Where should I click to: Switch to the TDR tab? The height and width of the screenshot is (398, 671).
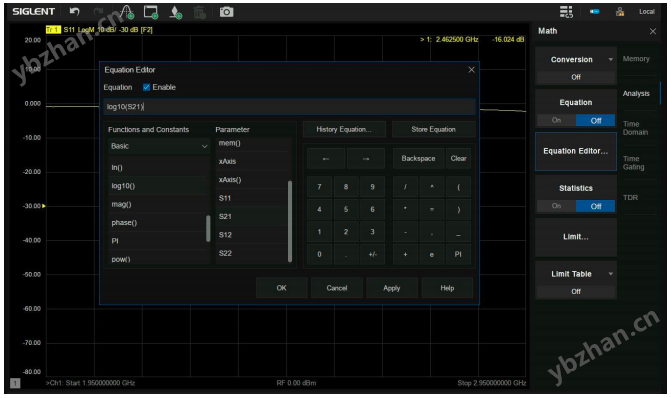coord(631,198)
